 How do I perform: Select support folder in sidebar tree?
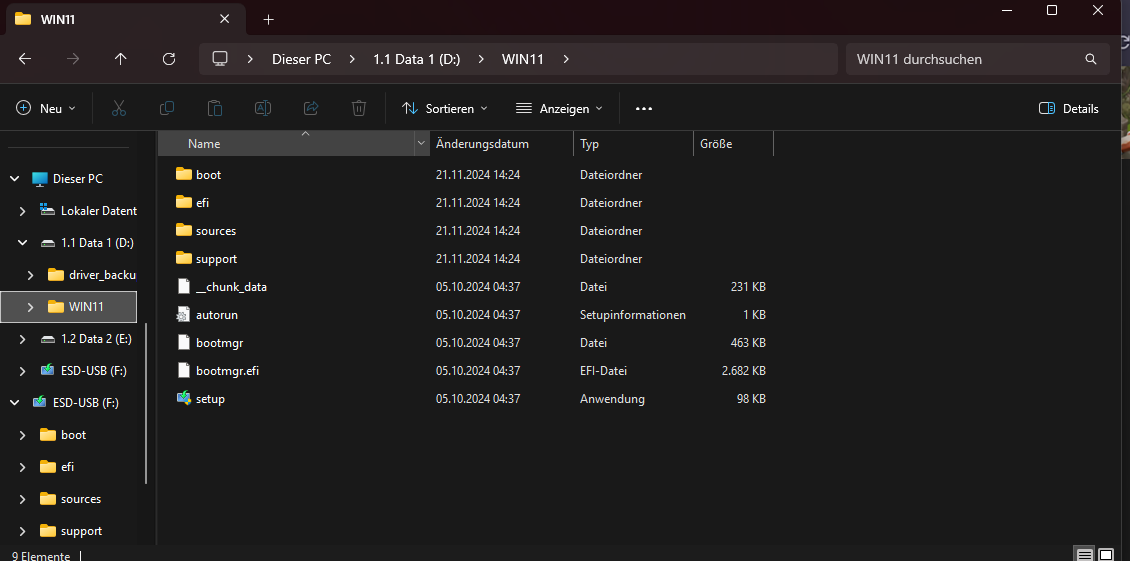pos(81,531)
